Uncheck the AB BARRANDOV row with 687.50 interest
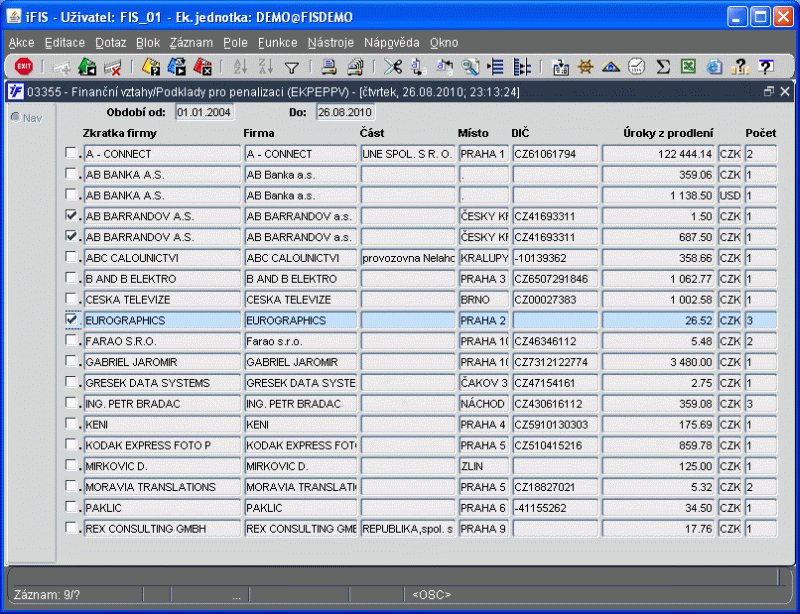800x614 pixels. (x=71, y=236)
